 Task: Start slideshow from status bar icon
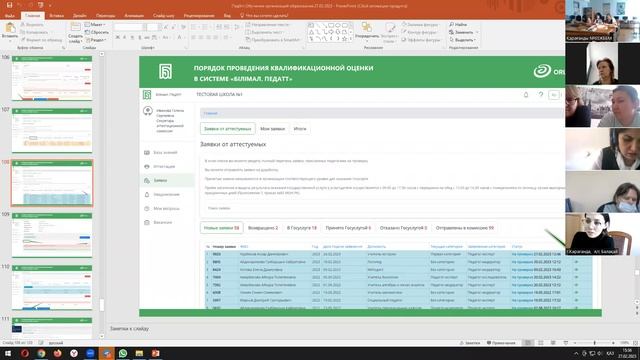(x=565, y=343)
